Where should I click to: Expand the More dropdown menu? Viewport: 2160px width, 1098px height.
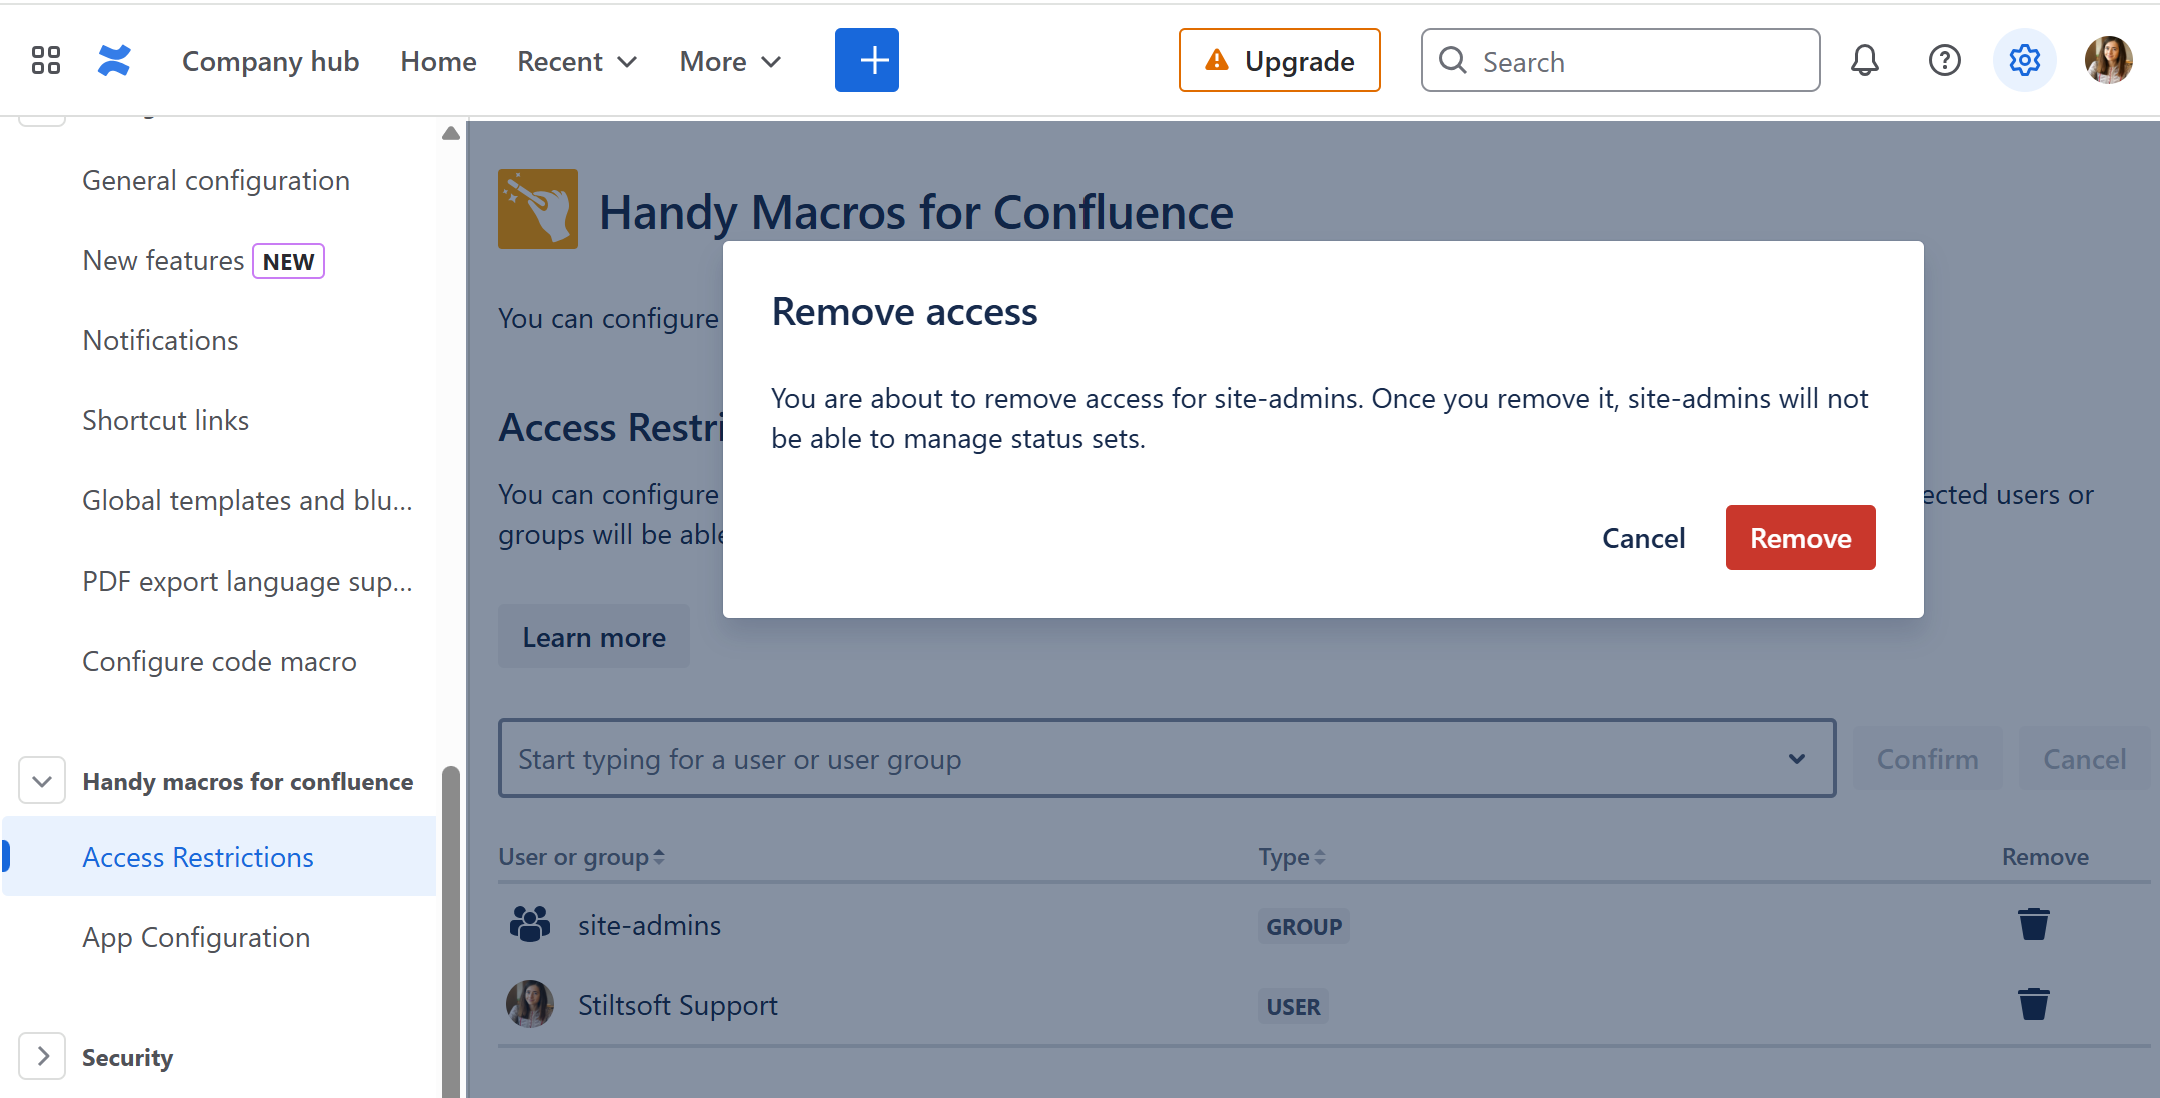tap(730, 62)
